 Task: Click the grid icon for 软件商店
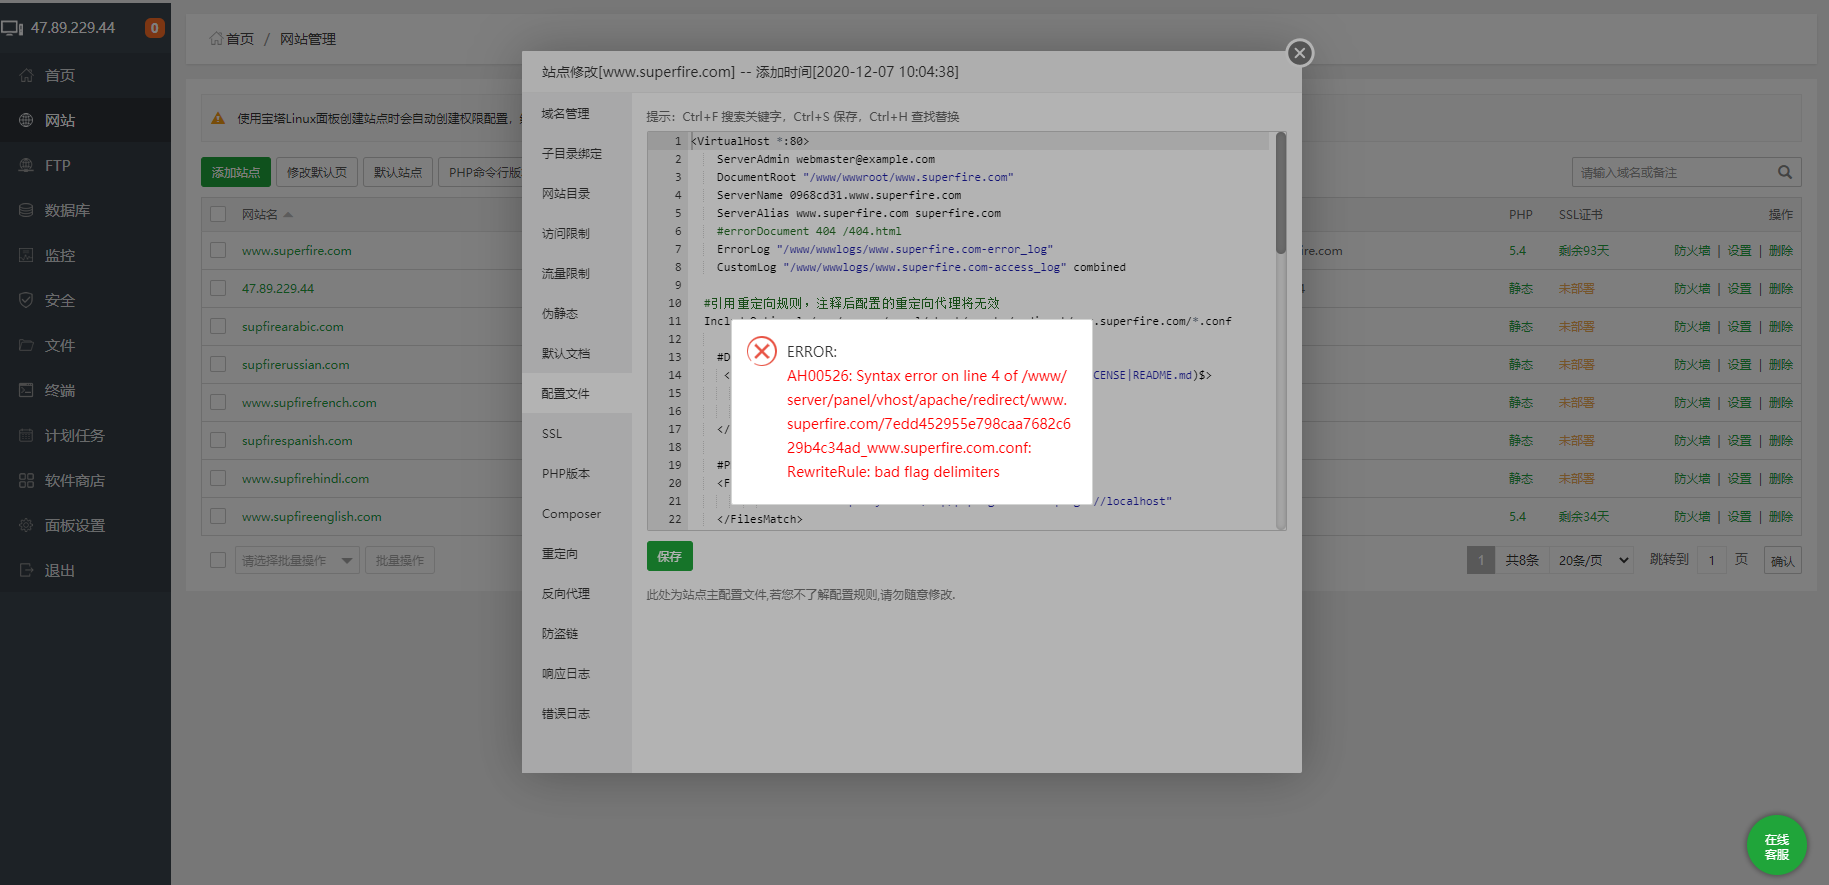pos(26,480)
